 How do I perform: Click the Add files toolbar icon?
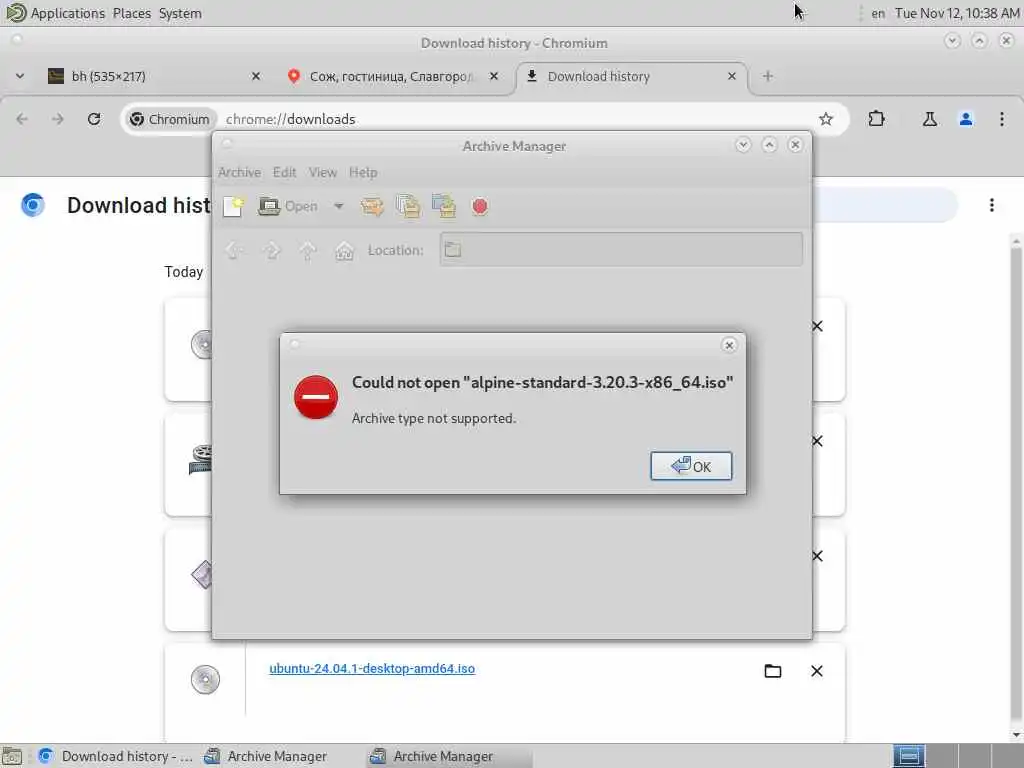click(408, 206)
